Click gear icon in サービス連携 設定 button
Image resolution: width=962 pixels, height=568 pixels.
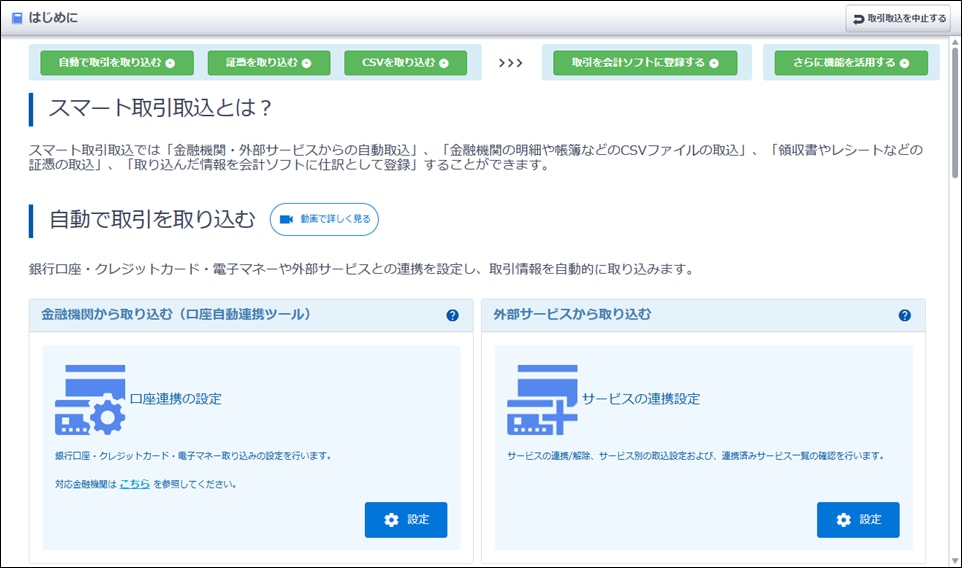tap(844, 520)
